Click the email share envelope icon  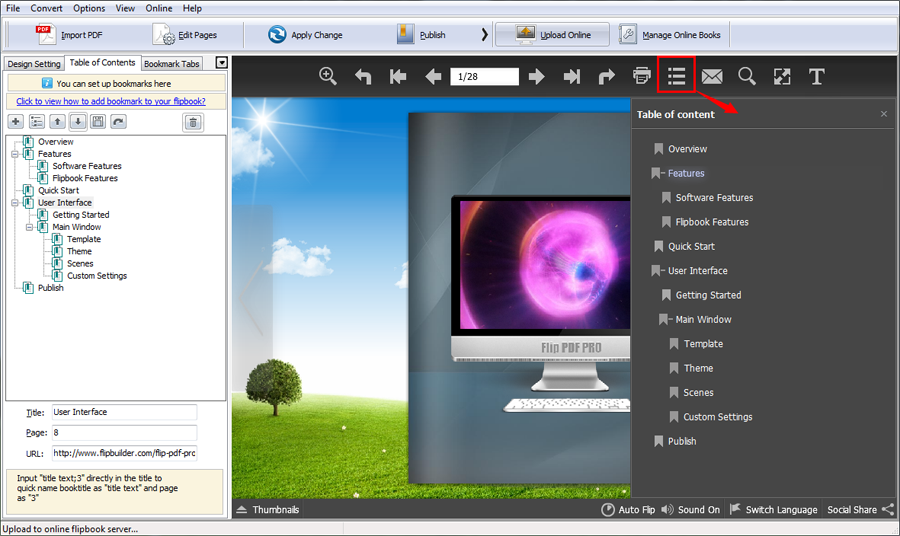(x=712, y=77)
